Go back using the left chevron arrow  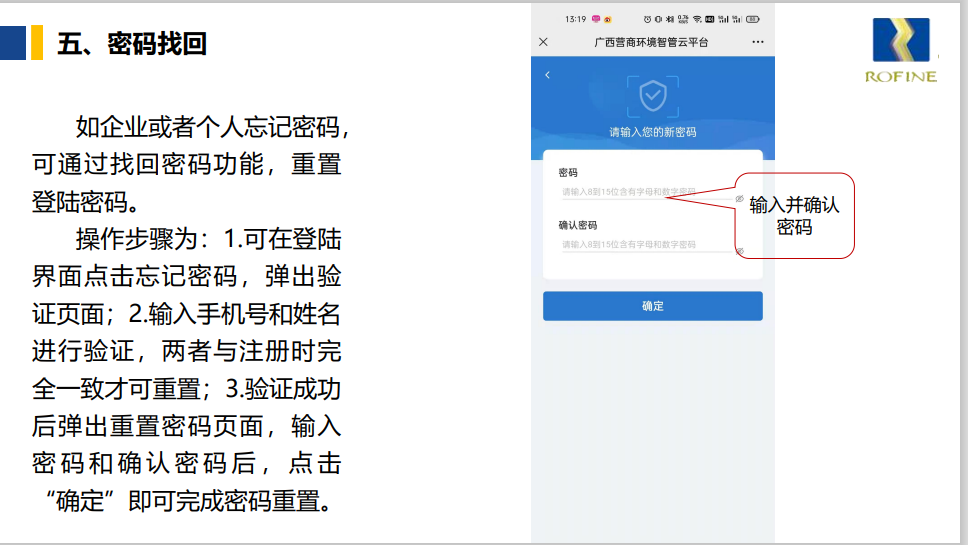point(547,76)
